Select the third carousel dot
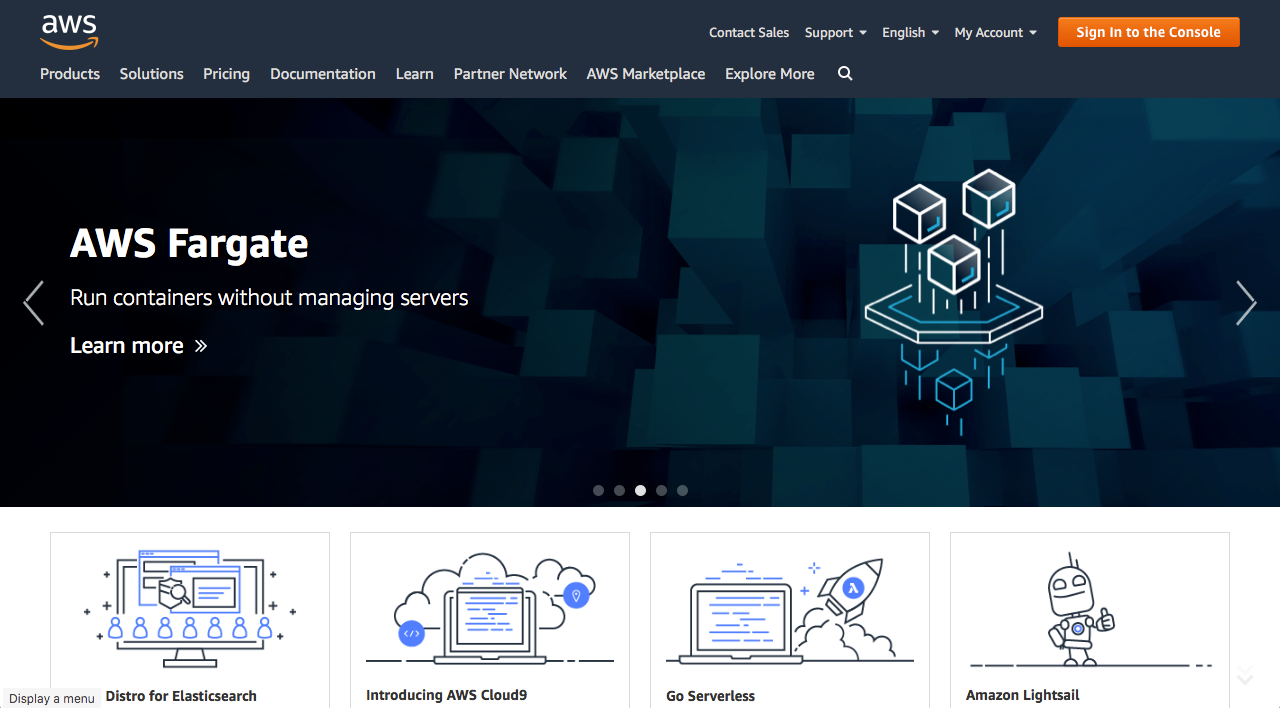Viewport: 1280px width, 708px height. [640, 491]
